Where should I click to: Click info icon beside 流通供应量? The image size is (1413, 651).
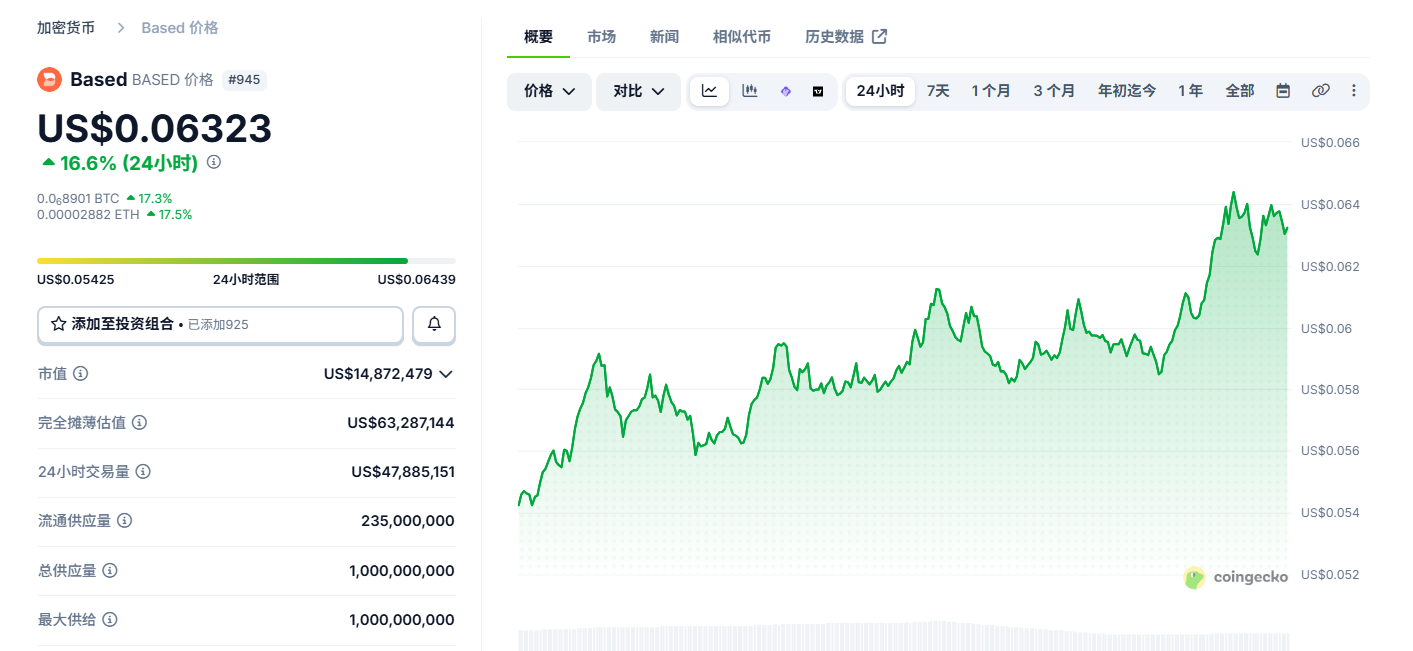click(x=125, y=521)
